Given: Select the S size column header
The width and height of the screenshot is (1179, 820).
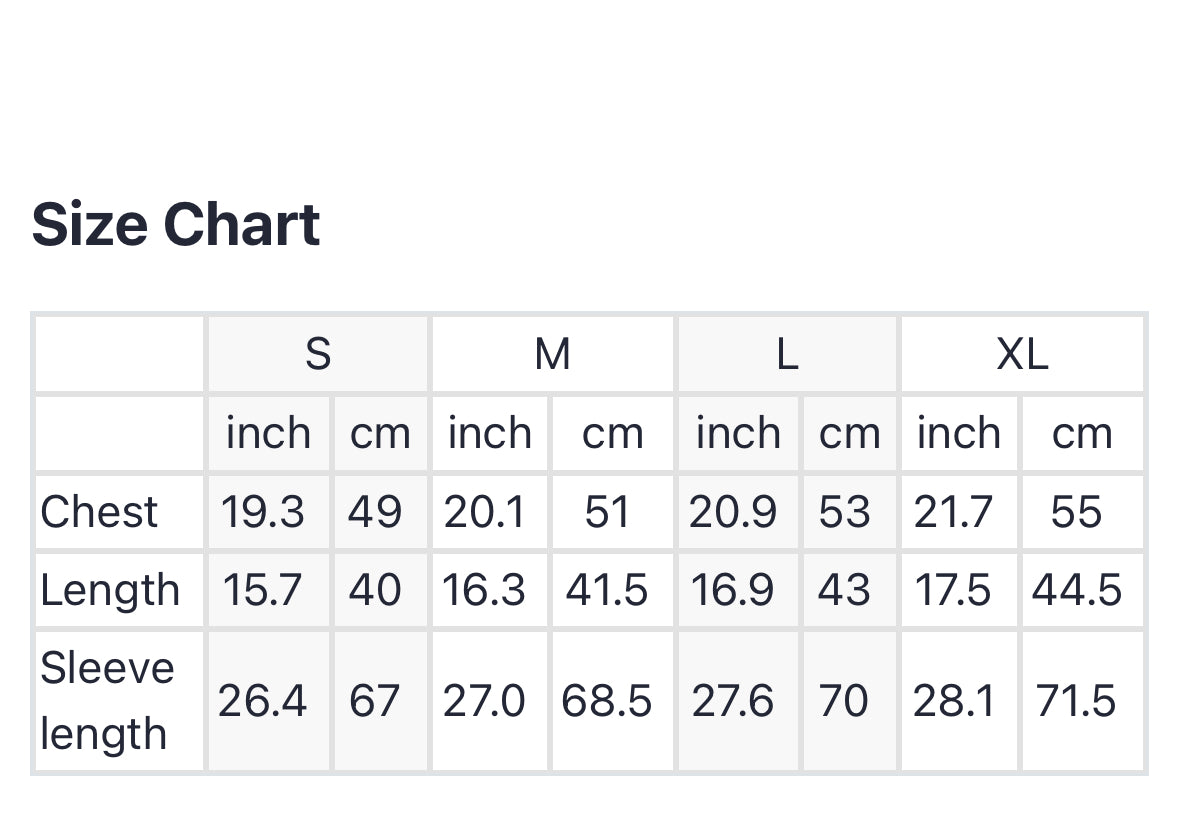Looking at the screenshot, I should [x=317, y=354].
